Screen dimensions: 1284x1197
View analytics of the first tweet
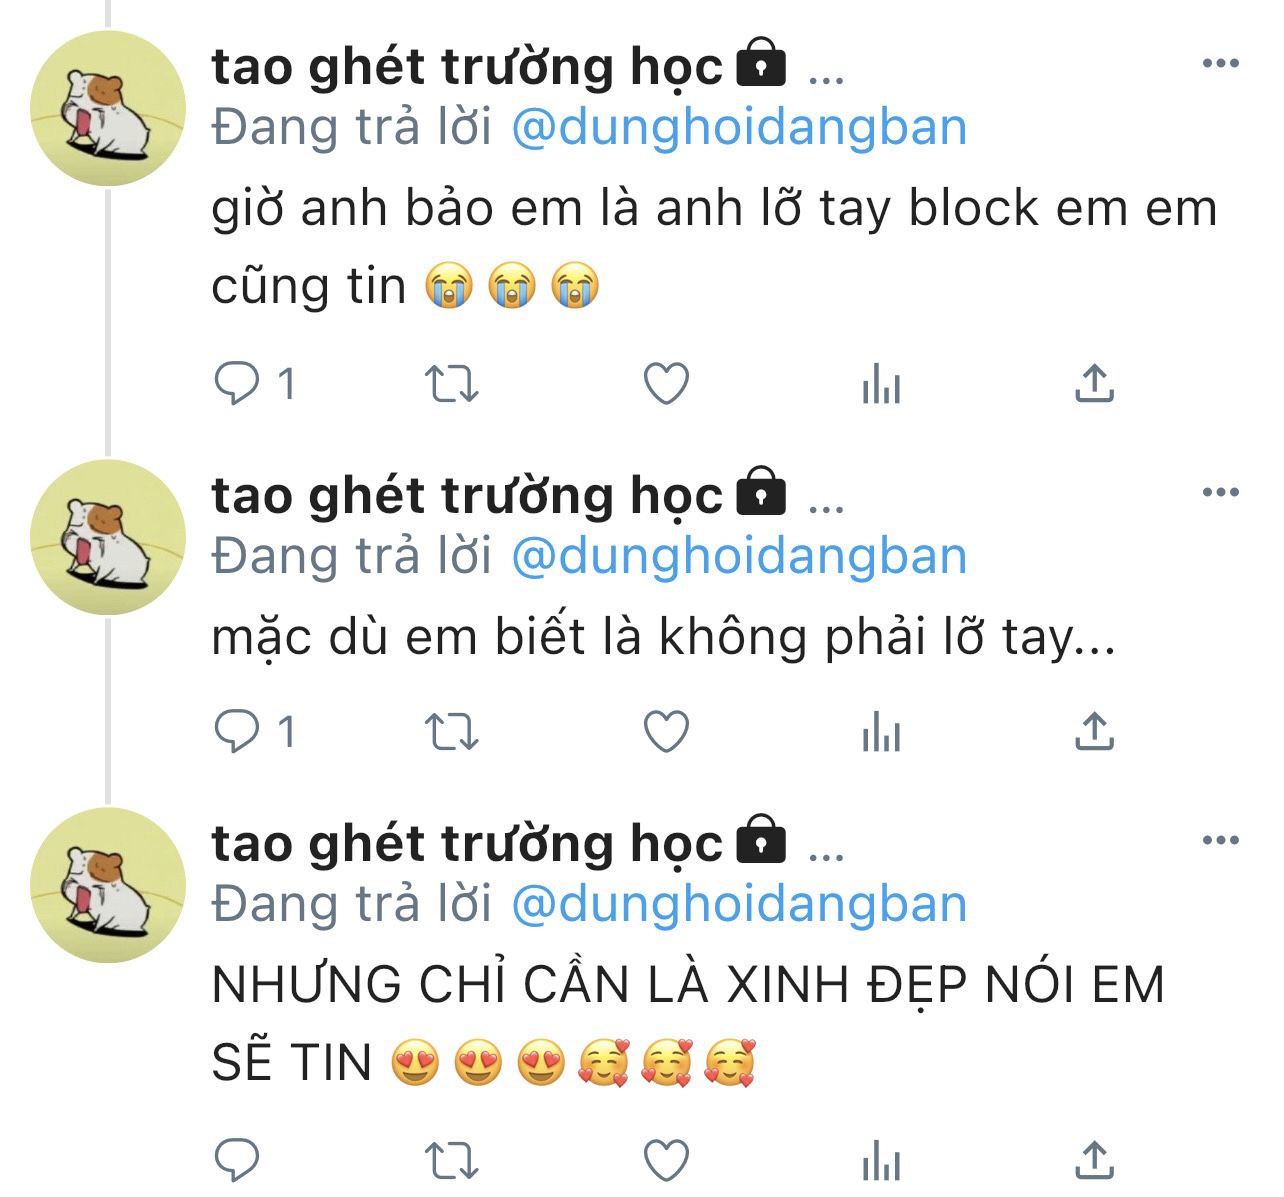coord(881,384)
